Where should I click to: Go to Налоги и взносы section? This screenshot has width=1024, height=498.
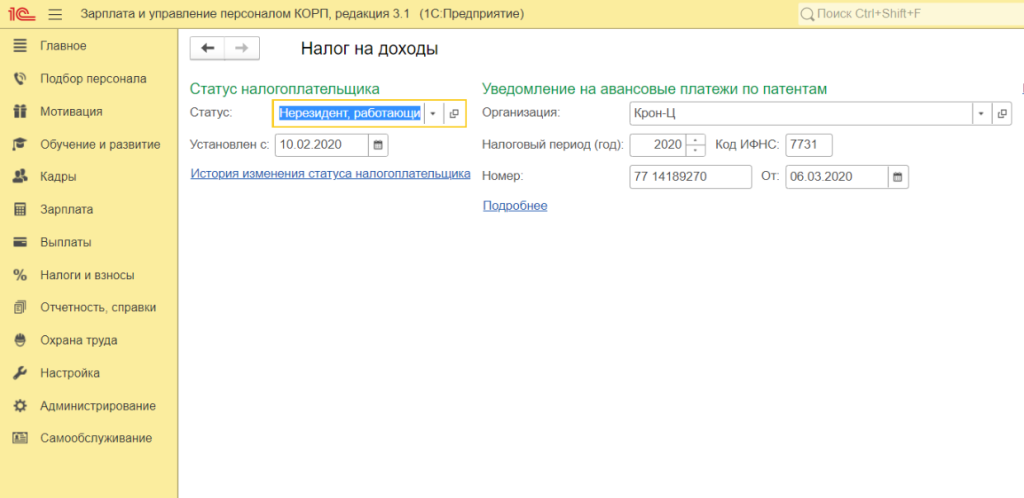coord(87,275)
